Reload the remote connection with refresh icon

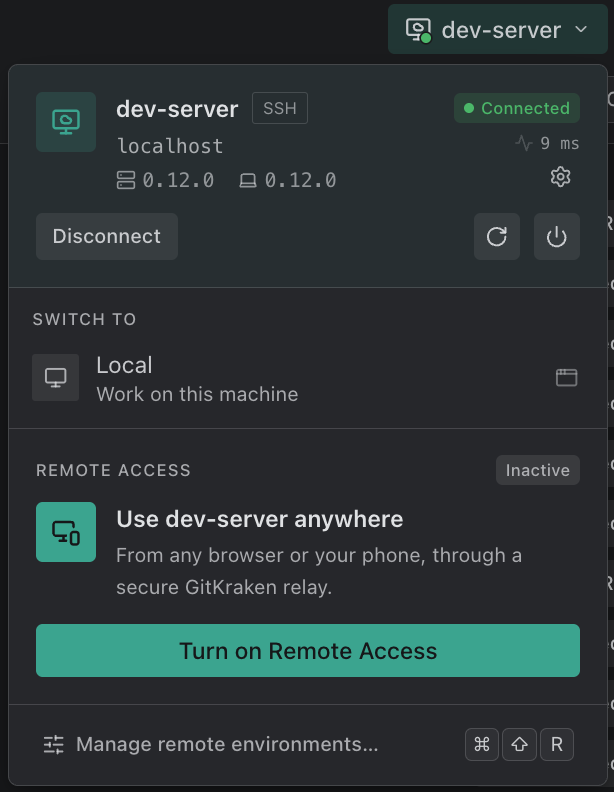tap(497, 236)
